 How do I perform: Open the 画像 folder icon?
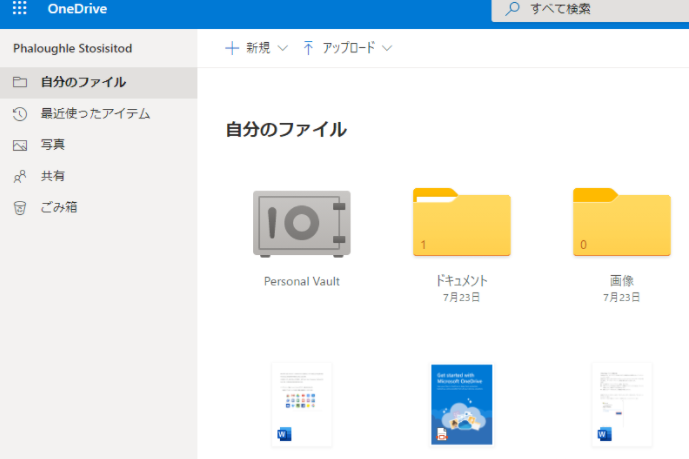tap(622, 222)
